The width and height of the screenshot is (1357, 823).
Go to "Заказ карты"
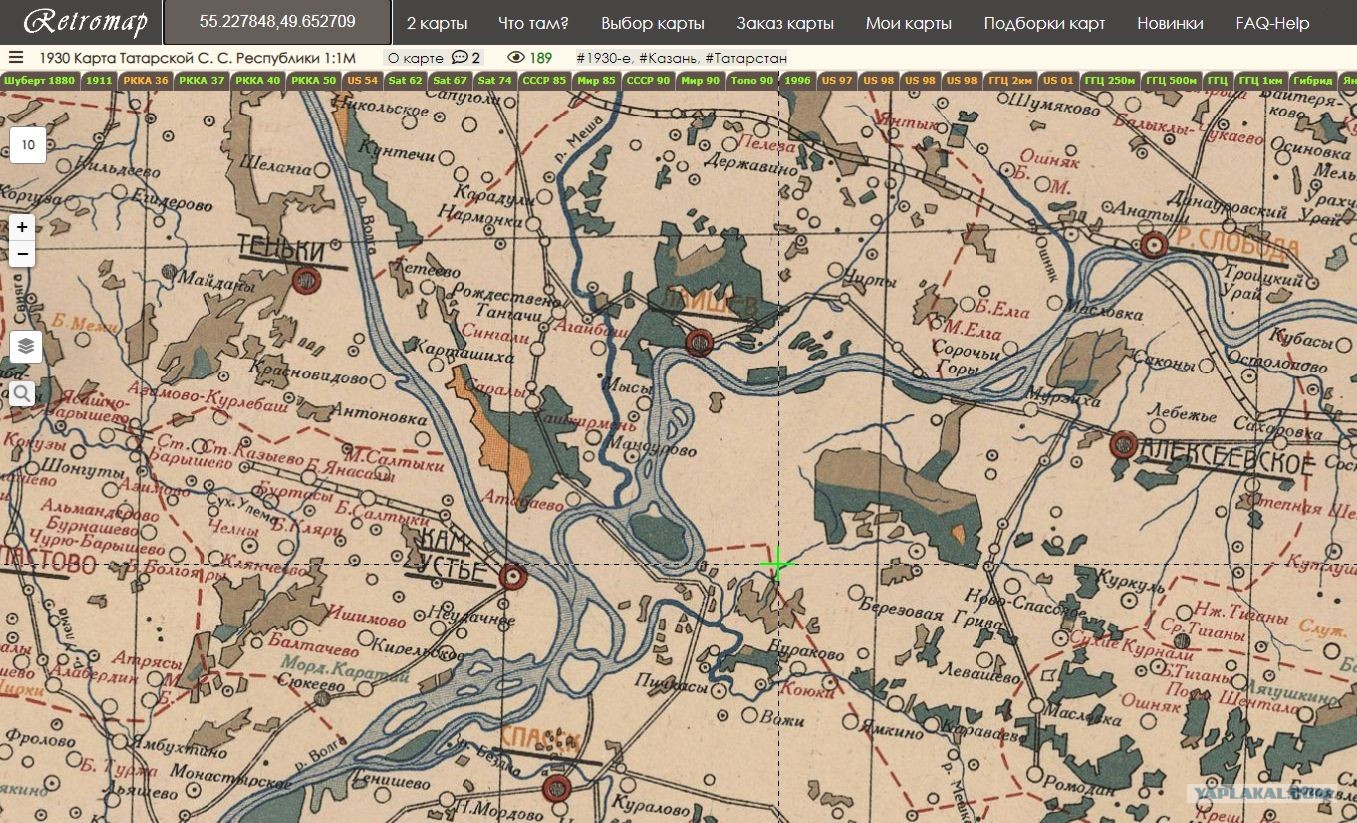(x=785, y=23)
